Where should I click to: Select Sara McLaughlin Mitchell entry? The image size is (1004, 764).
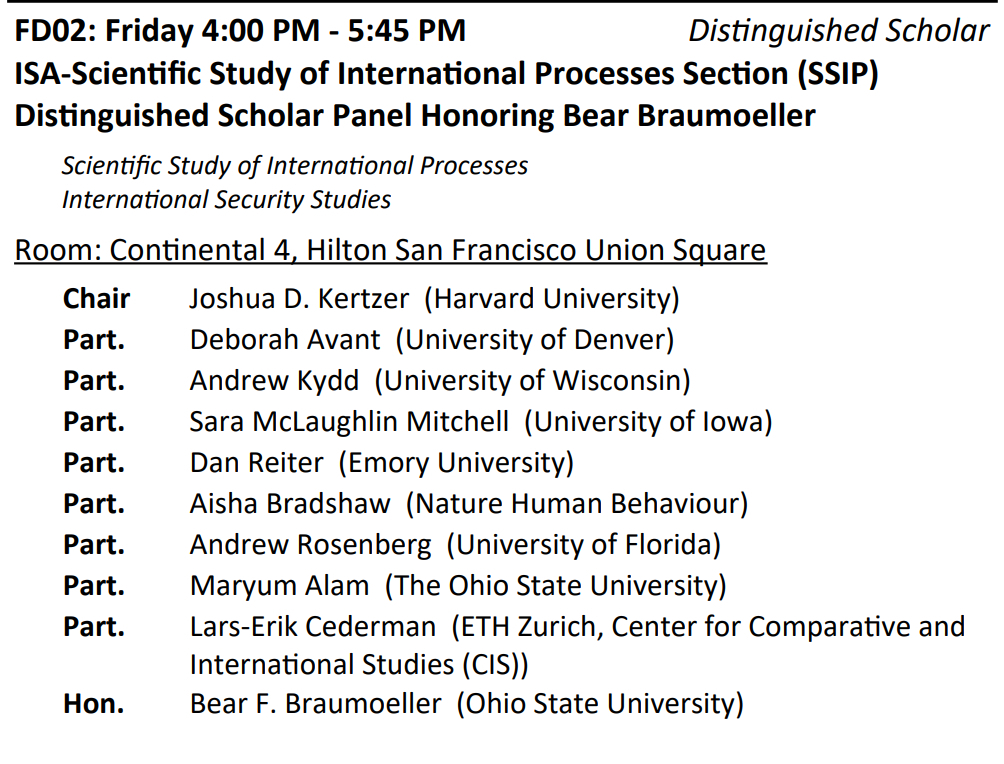tap(349, 421)
